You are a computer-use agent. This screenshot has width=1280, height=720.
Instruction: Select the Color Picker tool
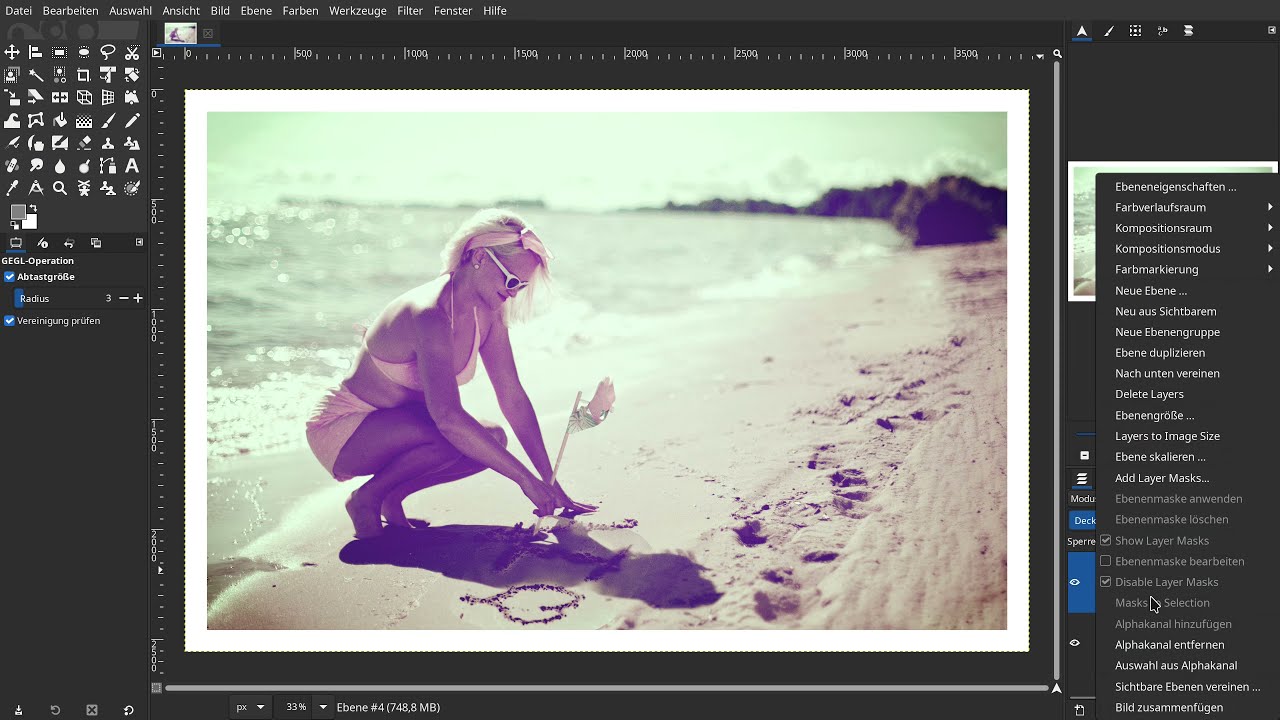pyautogui.click(x=12, y=188)
